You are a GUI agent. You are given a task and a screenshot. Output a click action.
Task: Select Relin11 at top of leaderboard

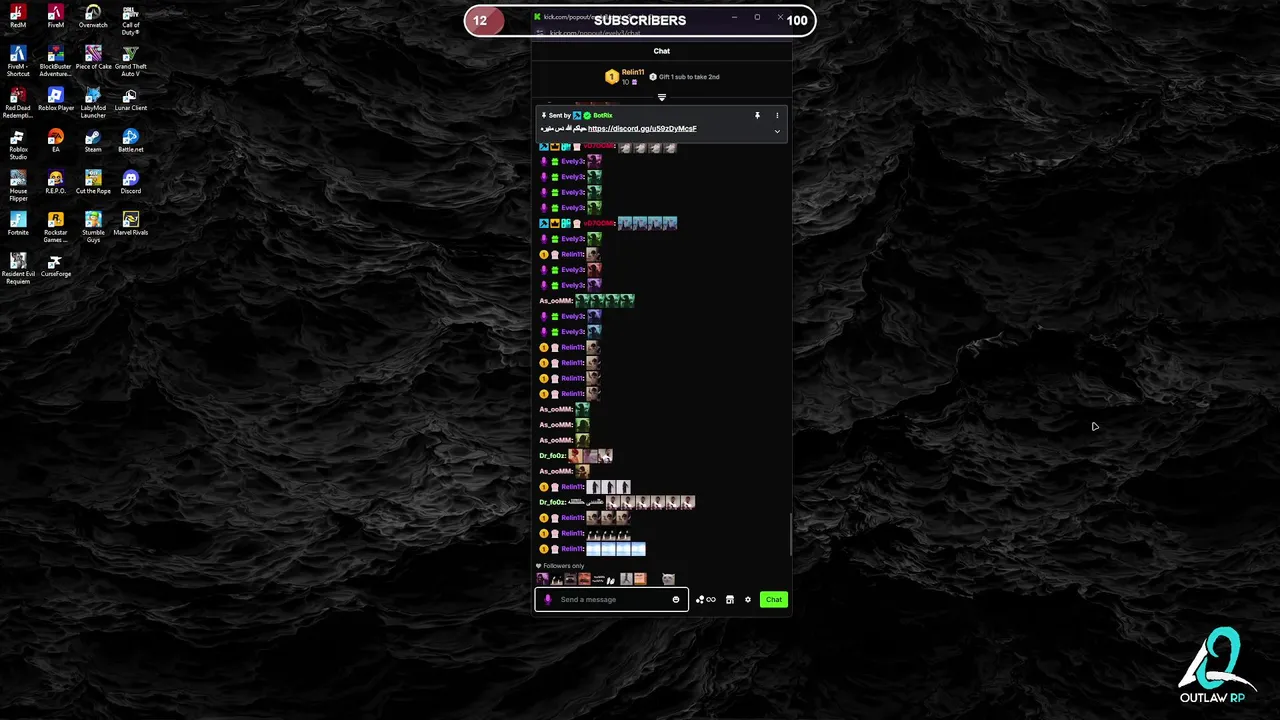click(x=633, y=72)
